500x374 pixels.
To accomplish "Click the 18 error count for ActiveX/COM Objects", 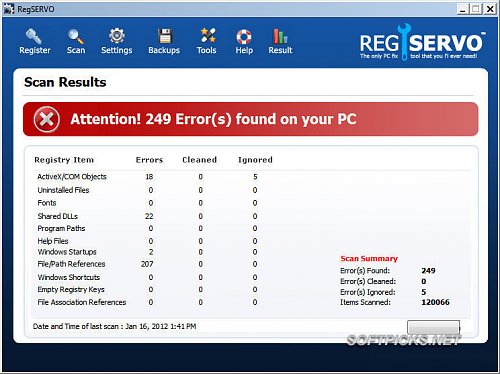I will click(149, 177).
